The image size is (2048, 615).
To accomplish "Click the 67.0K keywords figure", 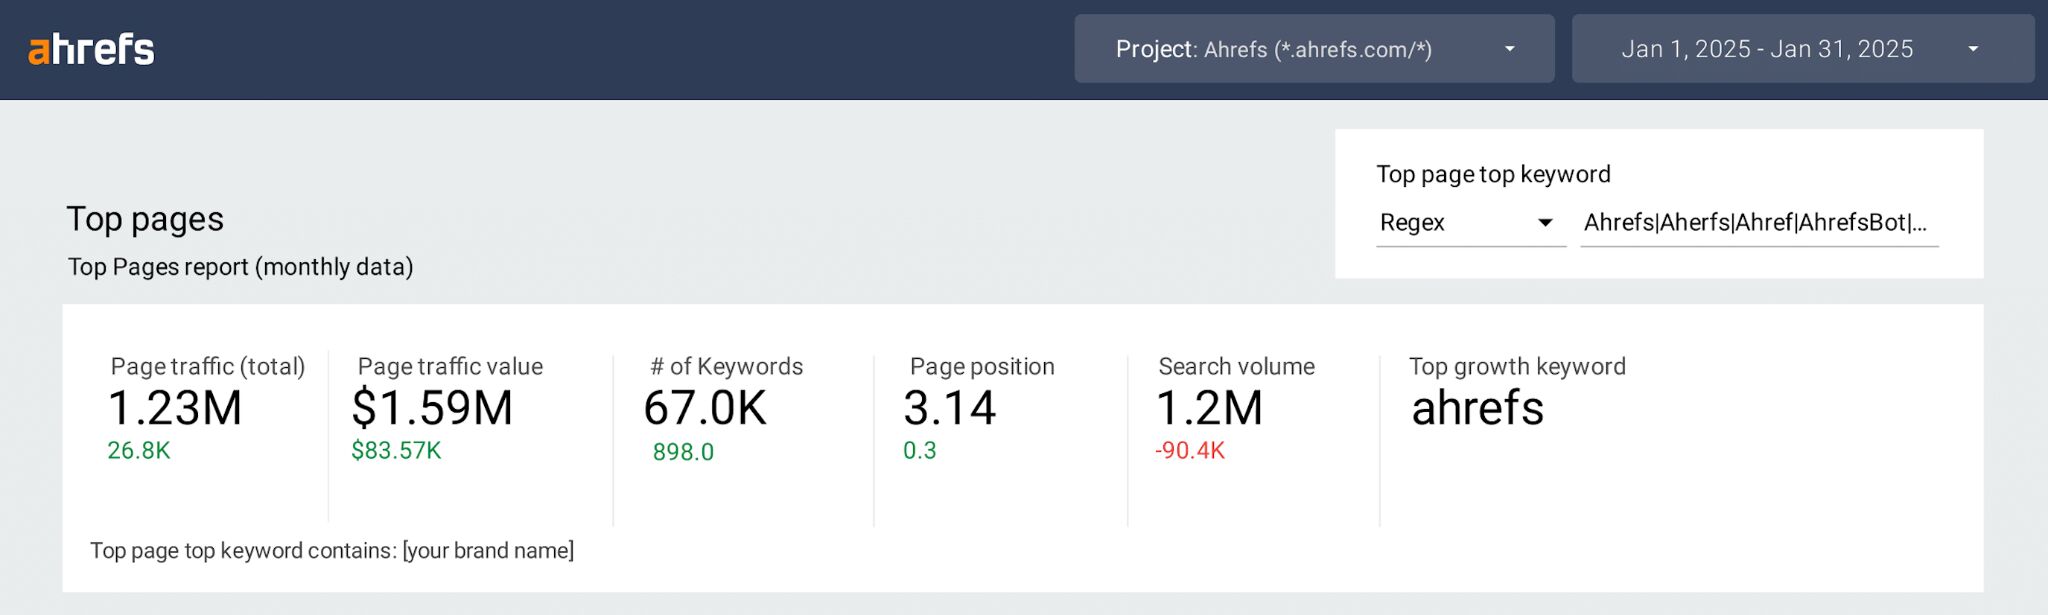I will coord(705,408).
